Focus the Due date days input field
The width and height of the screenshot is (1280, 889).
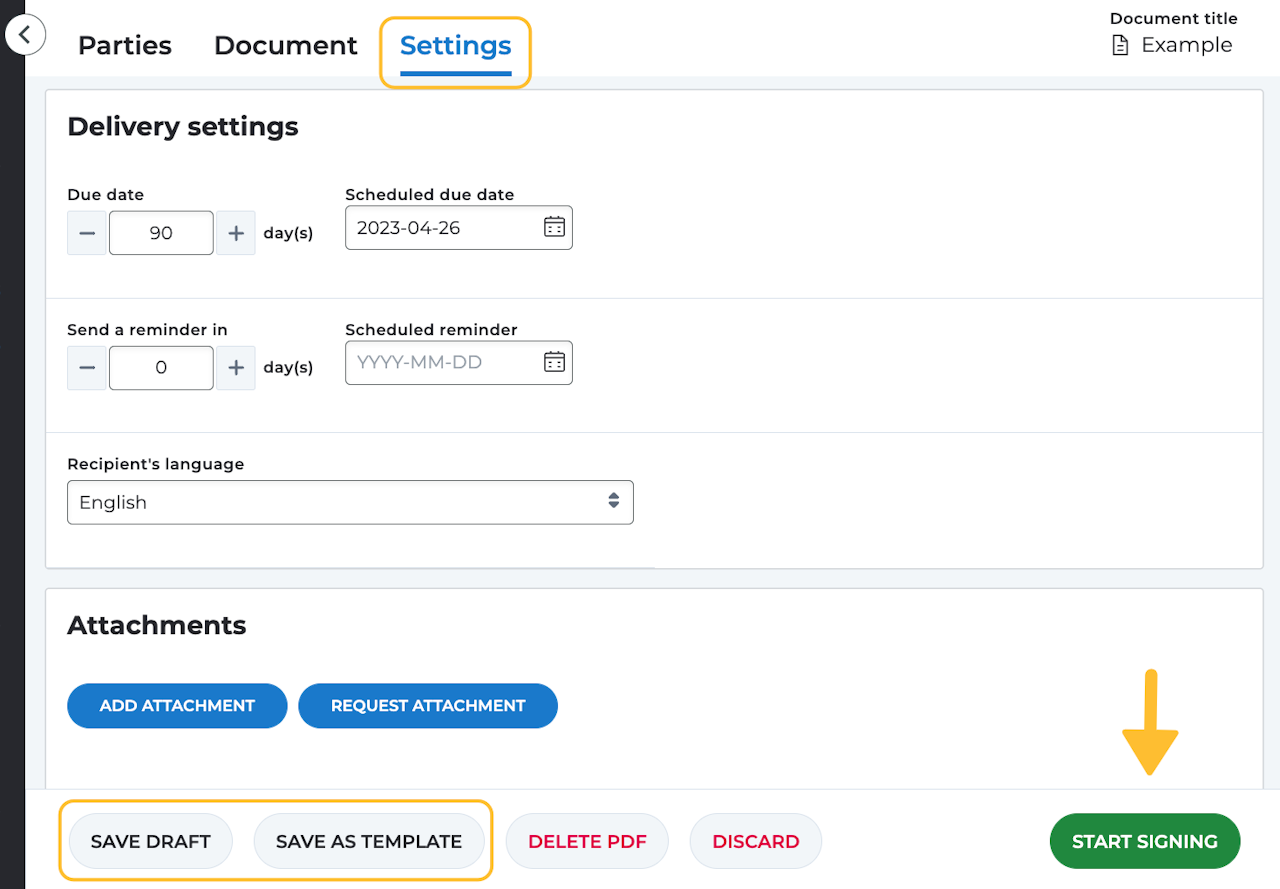pyautogui.click(x=161, y=233)
